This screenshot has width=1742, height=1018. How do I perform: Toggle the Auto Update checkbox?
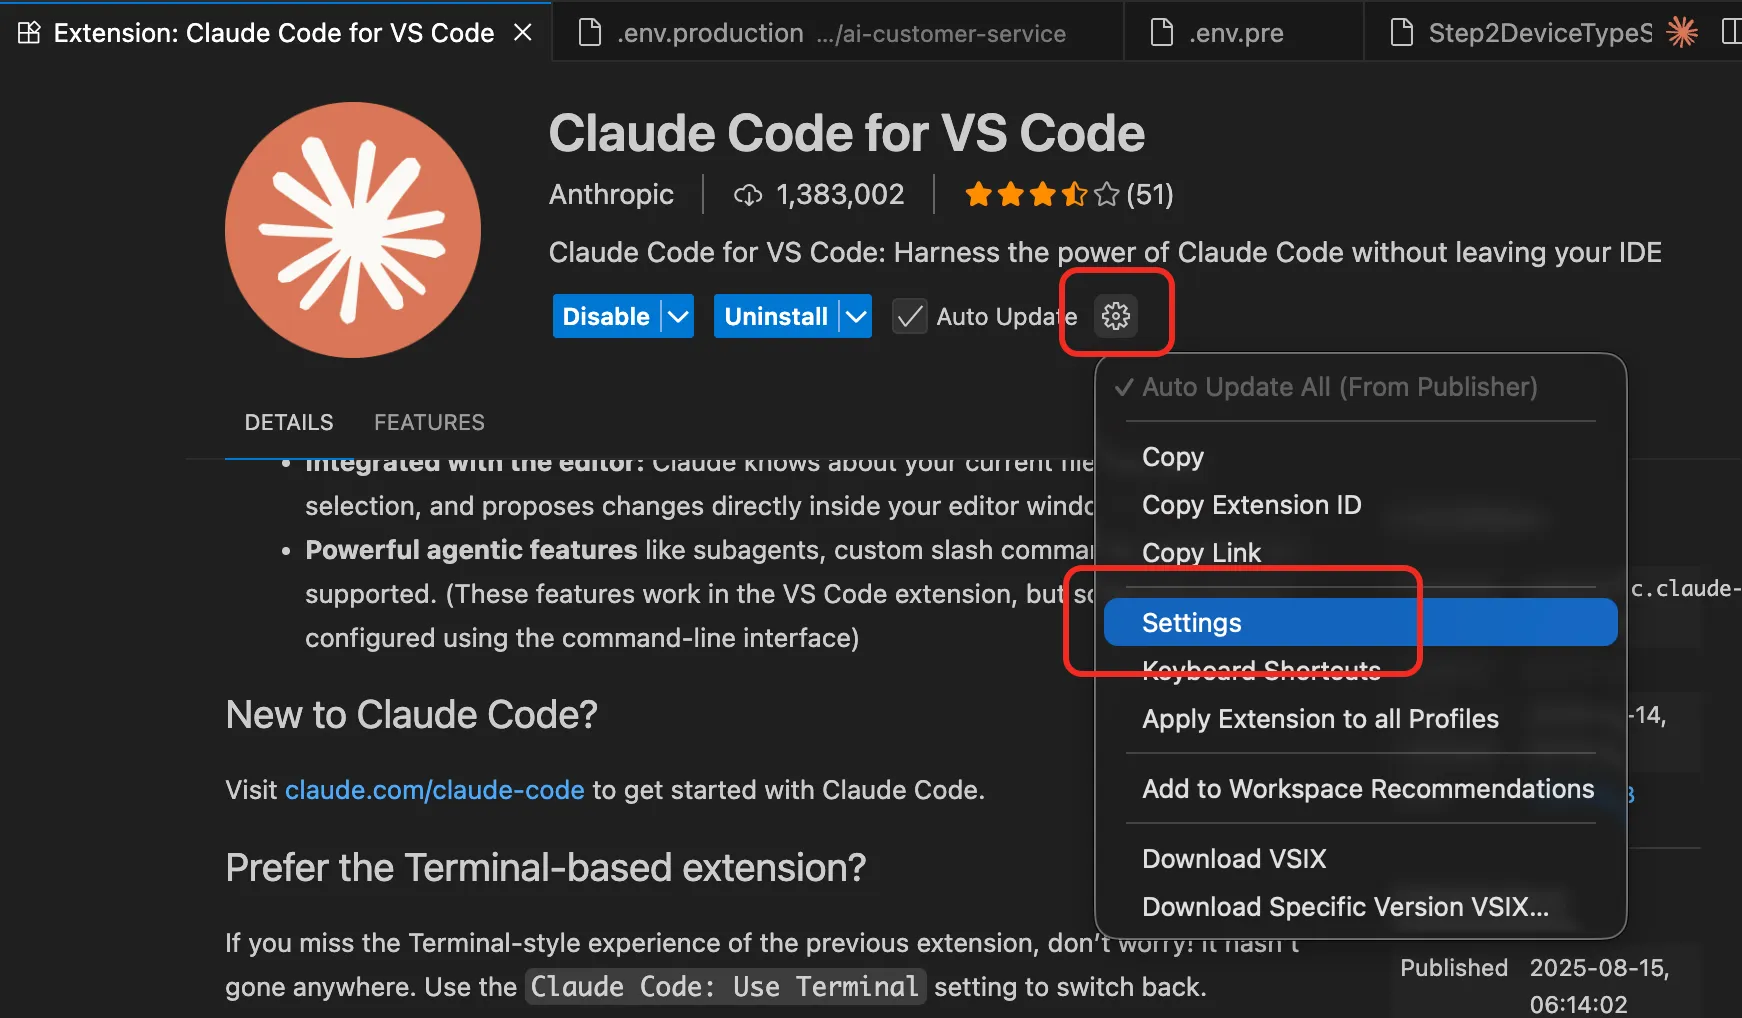click(909, 317)
